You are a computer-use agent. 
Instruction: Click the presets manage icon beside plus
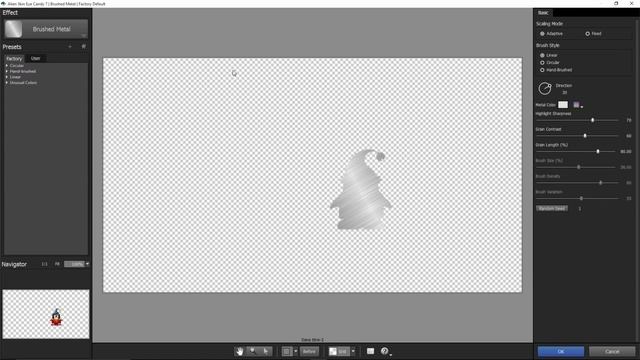tap(83, 47)
